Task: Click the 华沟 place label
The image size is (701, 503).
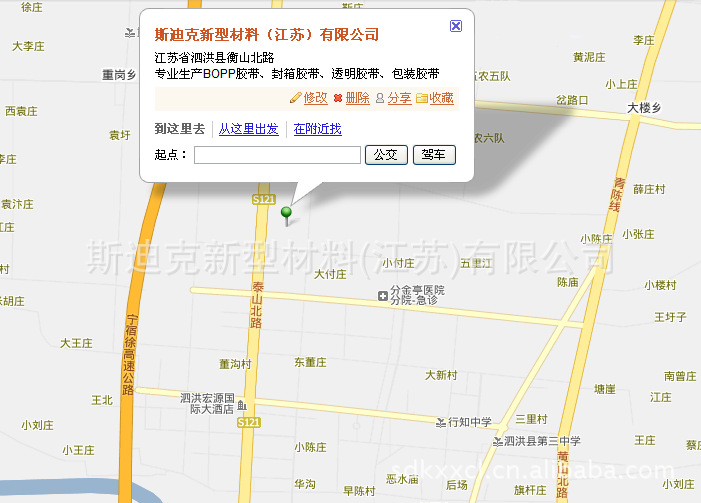Action: [x=305, y=484]
